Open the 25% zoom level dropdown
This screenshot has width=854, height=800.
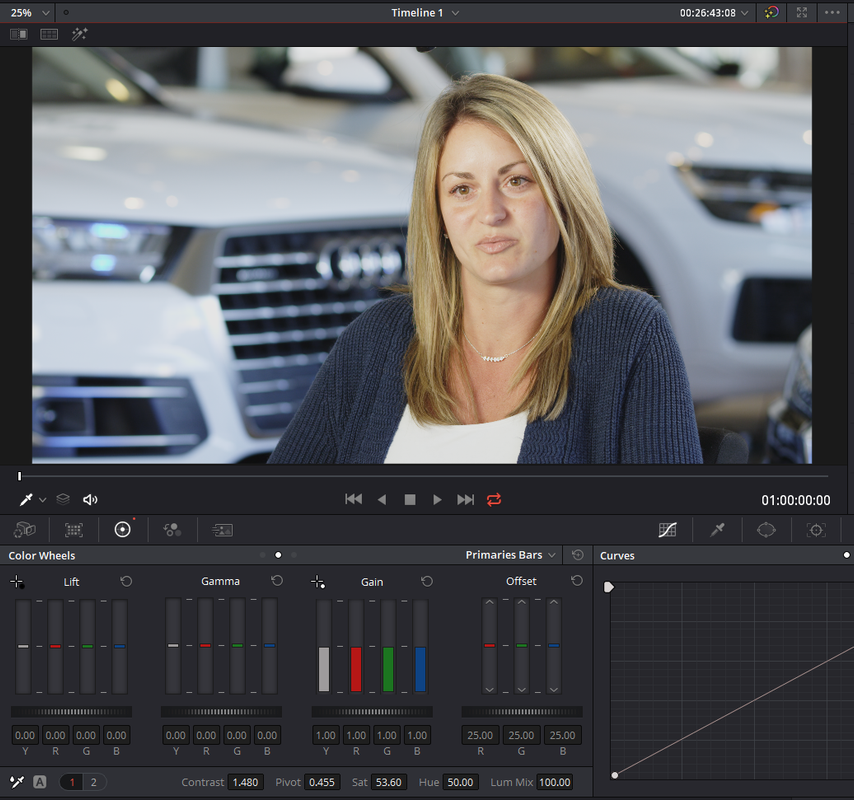point(30,12)
